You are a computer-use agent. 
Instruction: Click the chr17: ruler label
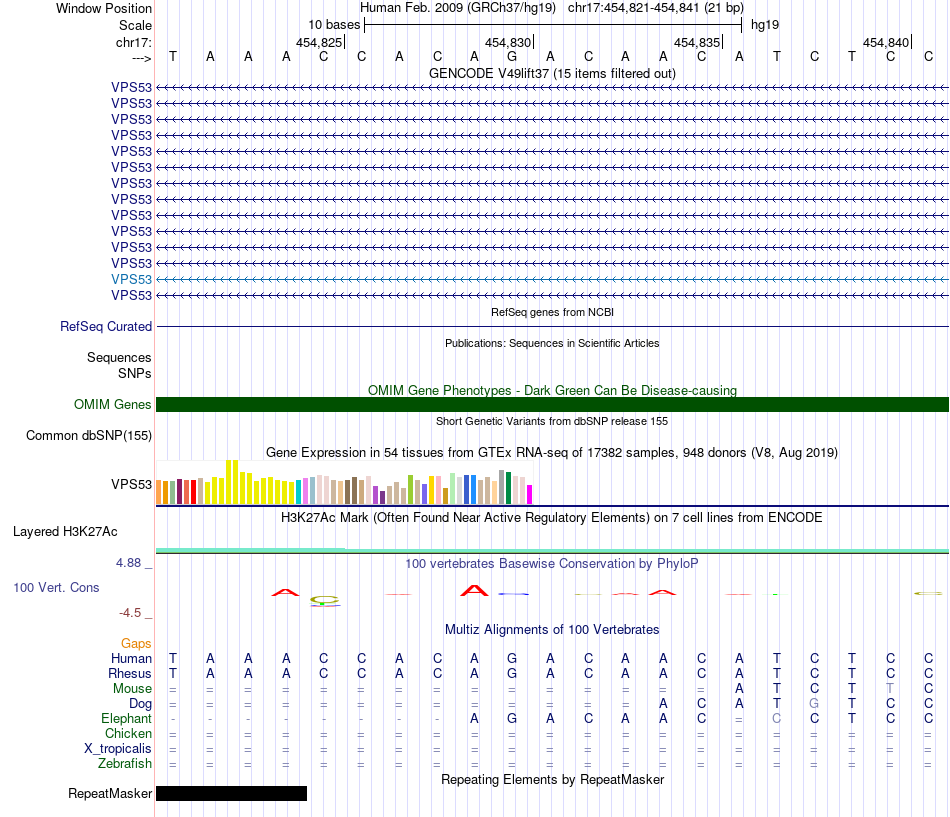tap(133, 42)
